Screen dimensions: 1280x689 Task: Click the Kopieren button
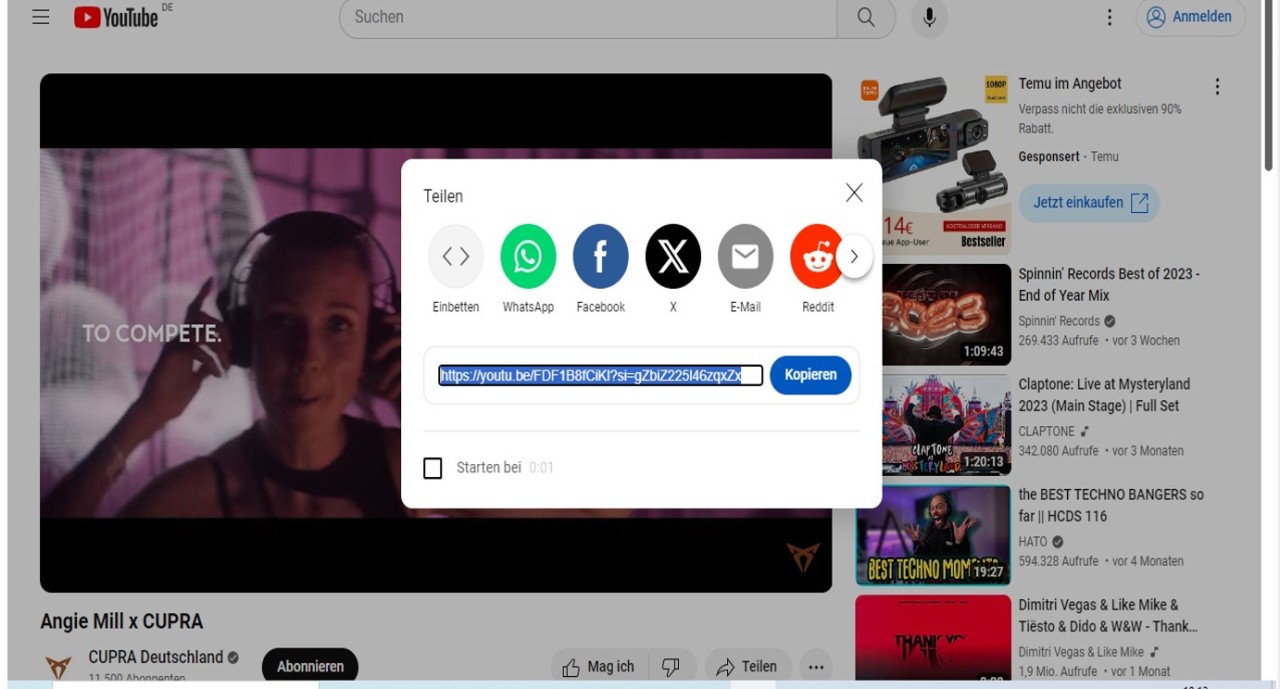point(810,375)
